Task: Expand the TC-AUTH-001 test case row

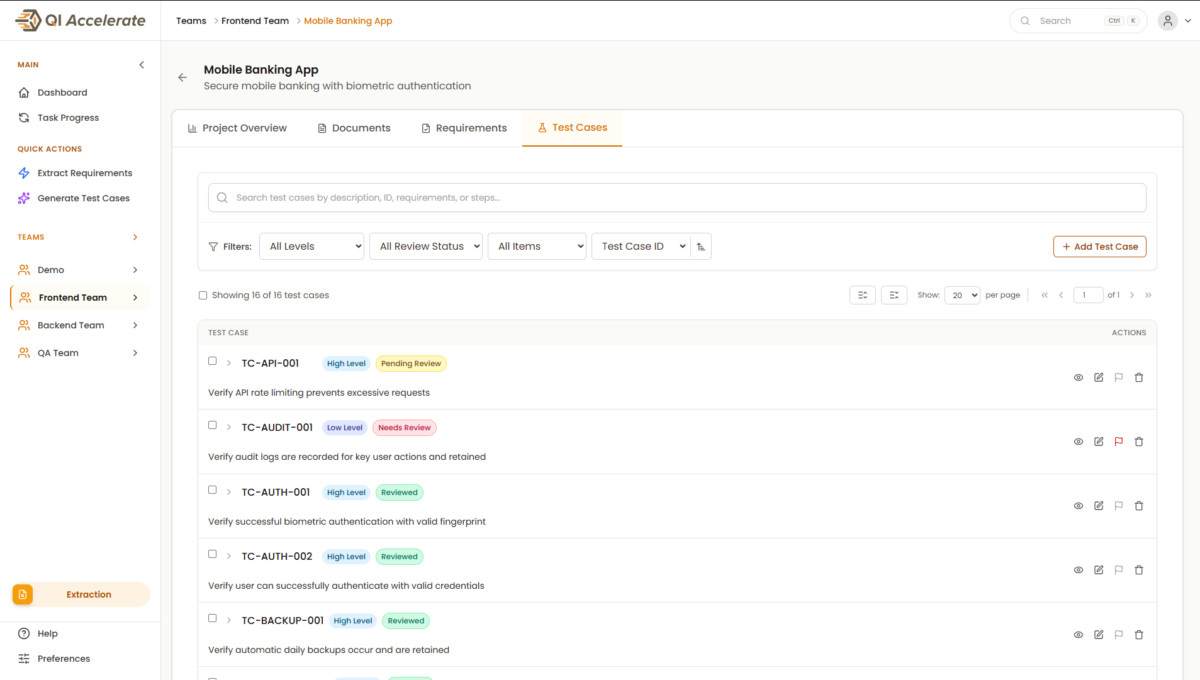Action: pyautogui.click(x=229, y=492)
